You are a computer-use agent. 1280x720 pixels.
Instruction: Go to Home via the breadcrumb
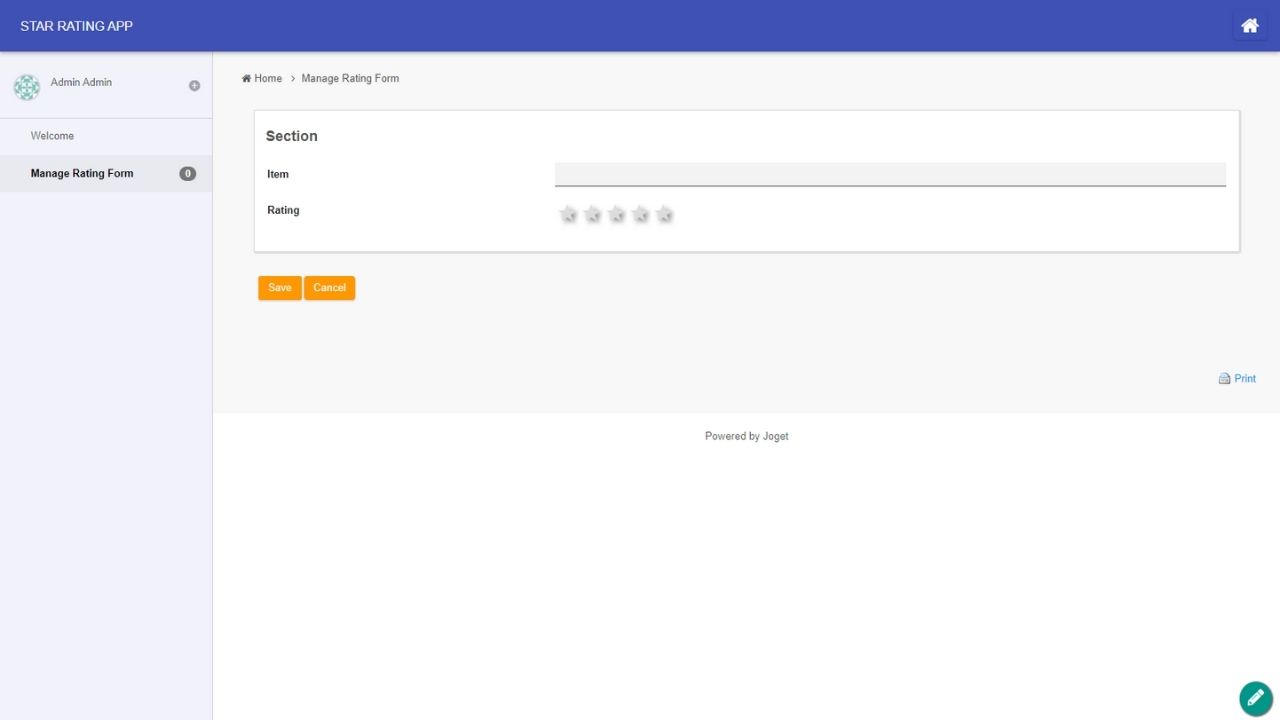(x=267, y=78)
